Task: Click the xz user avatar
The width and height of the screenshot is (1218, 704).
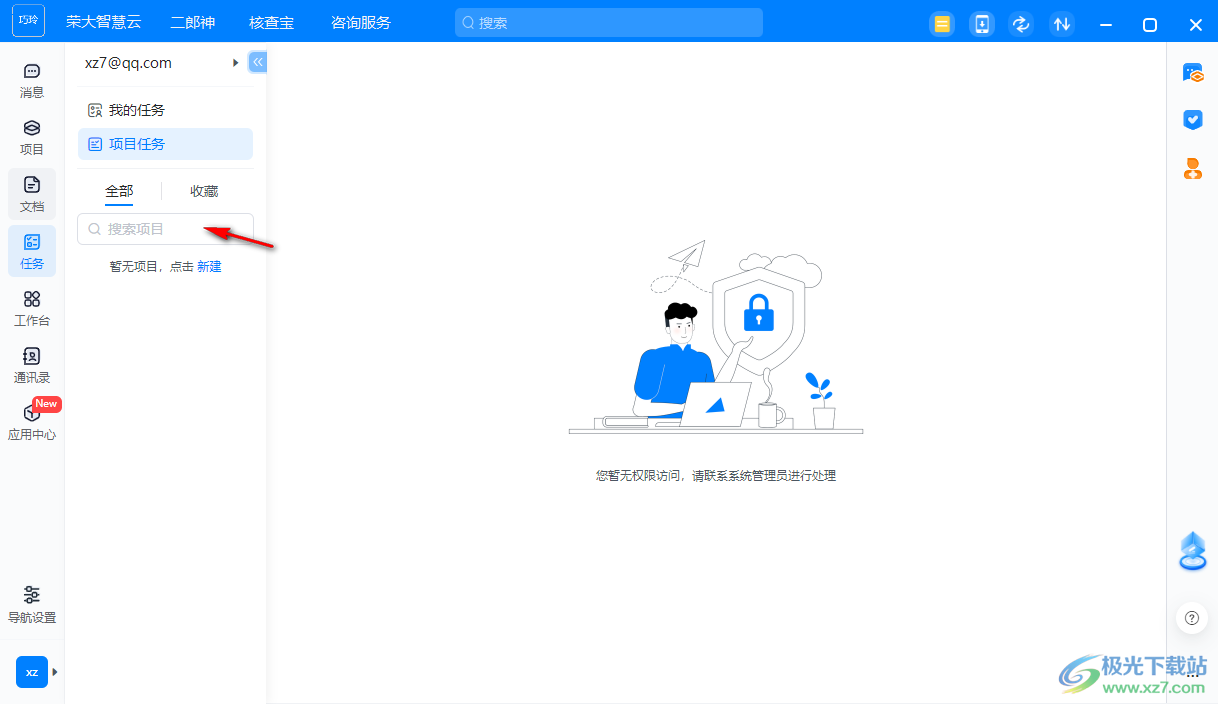Action: [32, 672]
